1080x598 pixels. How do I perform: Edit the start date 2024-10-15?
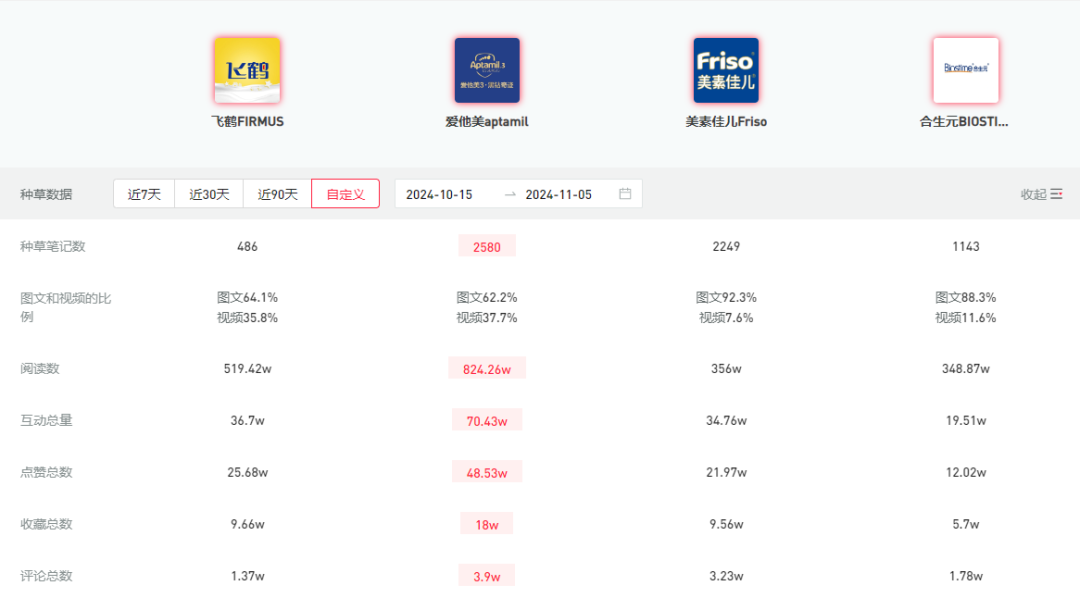click(x=439, y=194)
